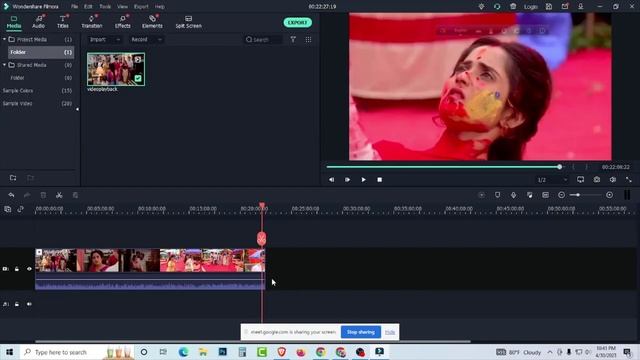
Task: Open the Split Screen tab
Action: (188, 22)
